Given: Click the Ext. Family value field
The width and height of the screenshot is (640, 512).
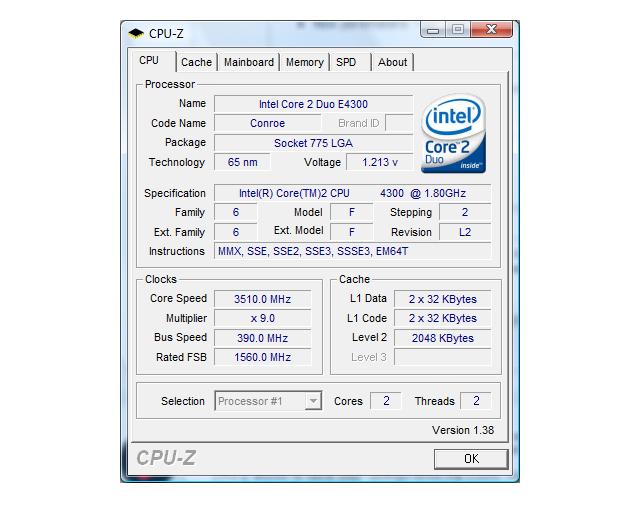Looking at the screenshot, I should tap(236, 232).
